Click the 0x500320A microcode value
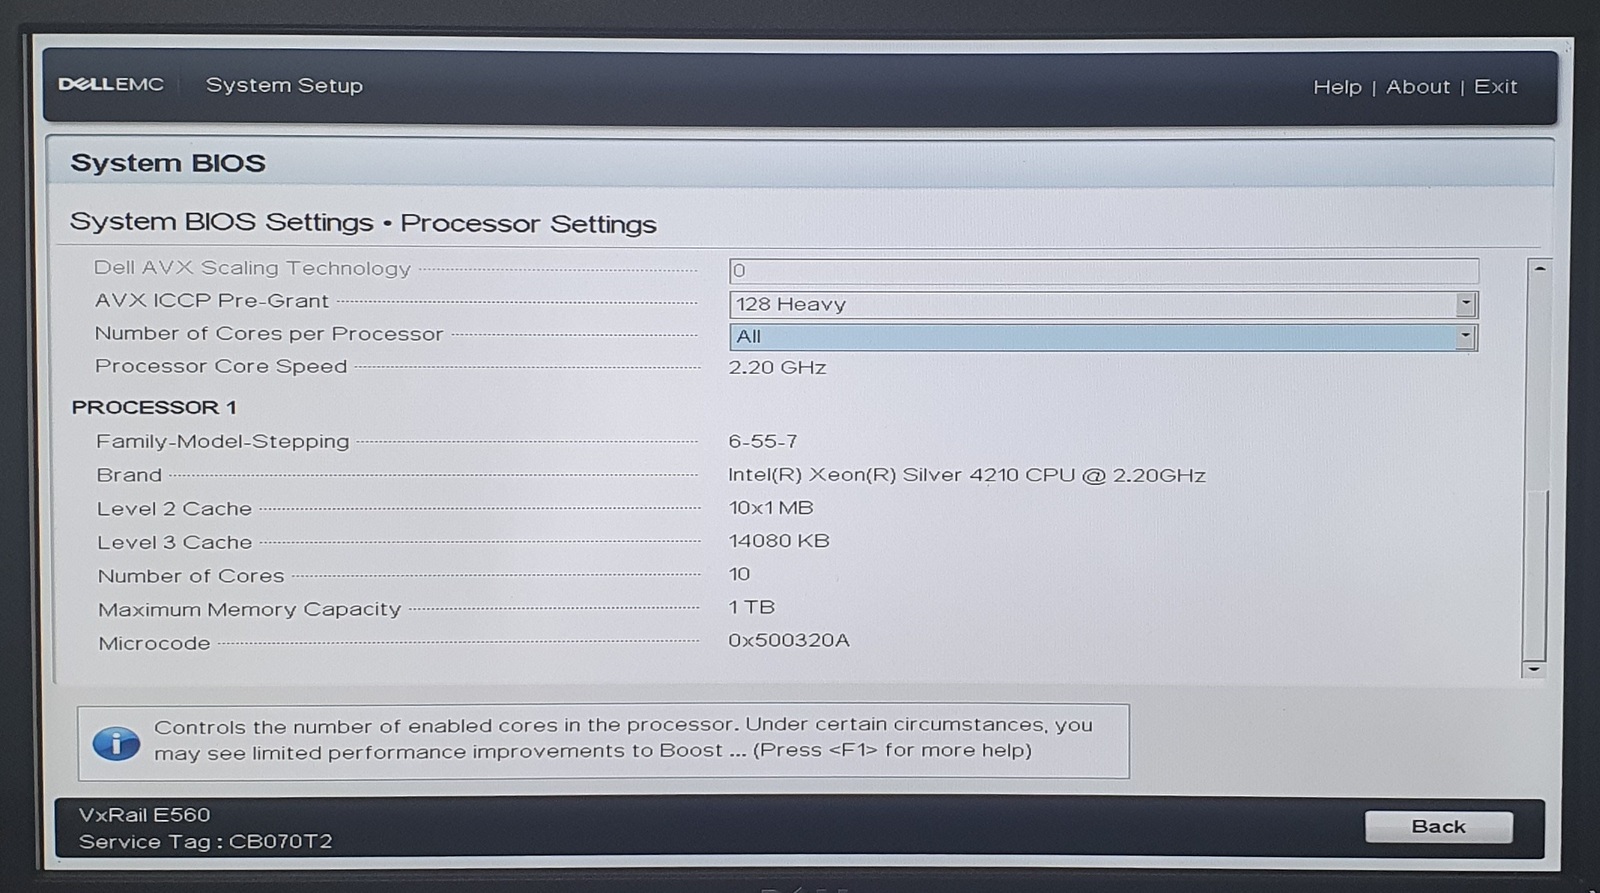 (789, 640)
